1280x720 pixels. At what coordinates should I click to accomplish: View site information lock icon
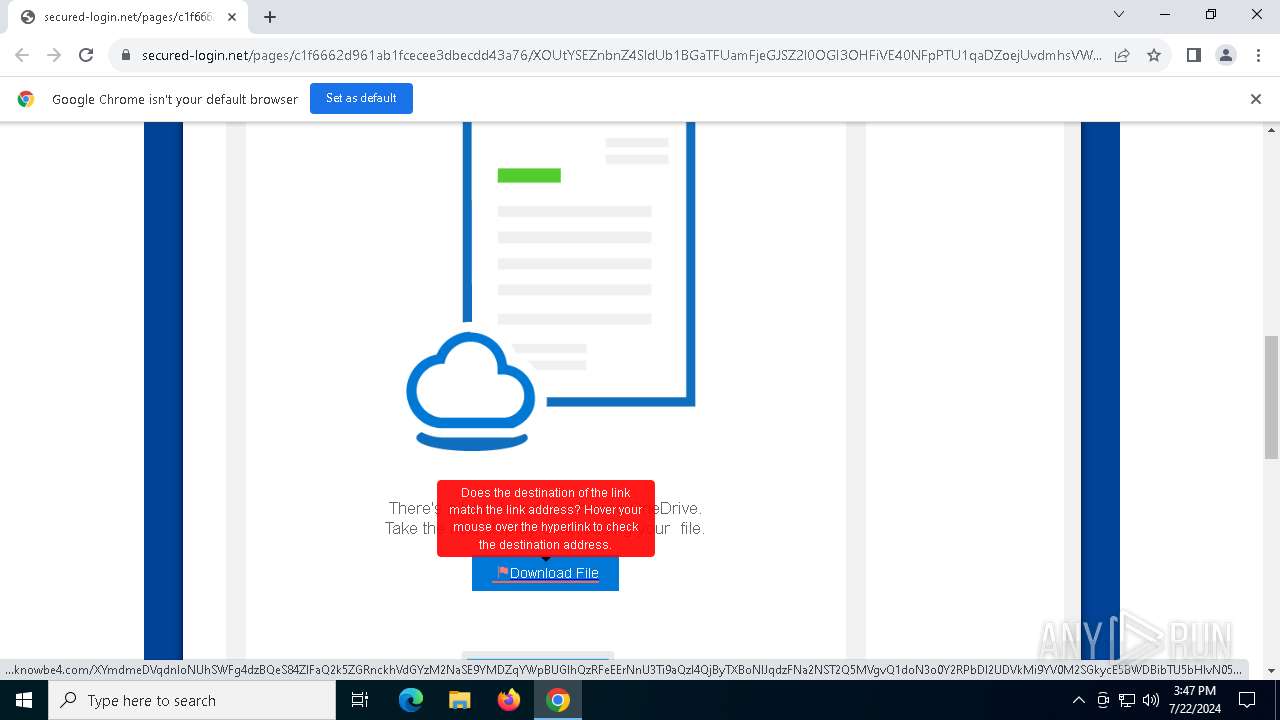tap(126, 55)
